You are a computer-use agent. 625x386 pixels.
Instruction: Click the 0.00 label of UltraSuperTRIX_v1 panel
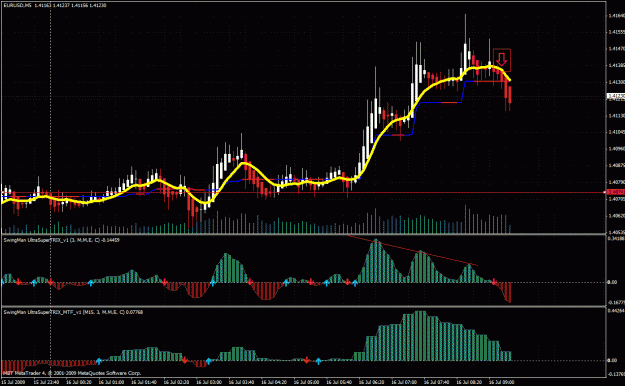click(x=612, y=282)
